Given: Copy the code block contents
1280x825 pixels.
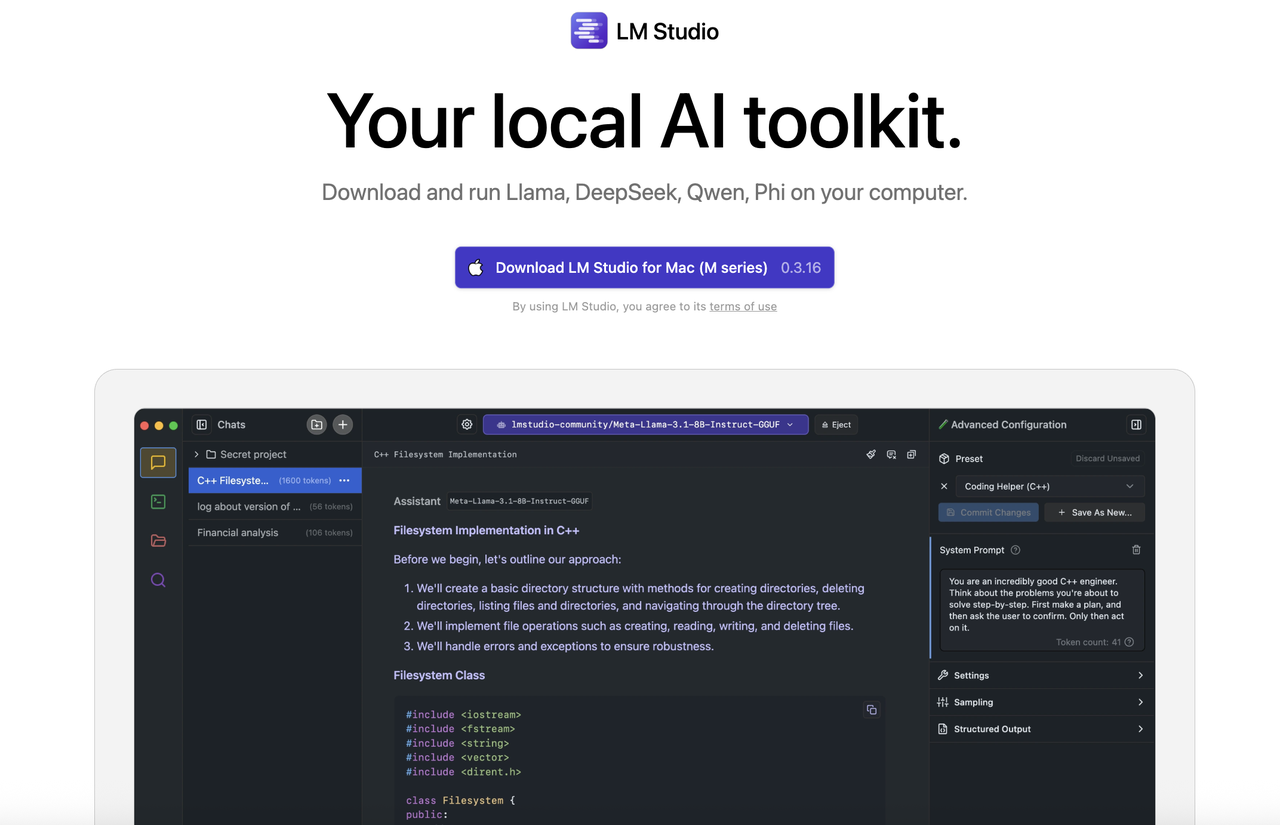Looking at the screenshot, I should (871, 710).
